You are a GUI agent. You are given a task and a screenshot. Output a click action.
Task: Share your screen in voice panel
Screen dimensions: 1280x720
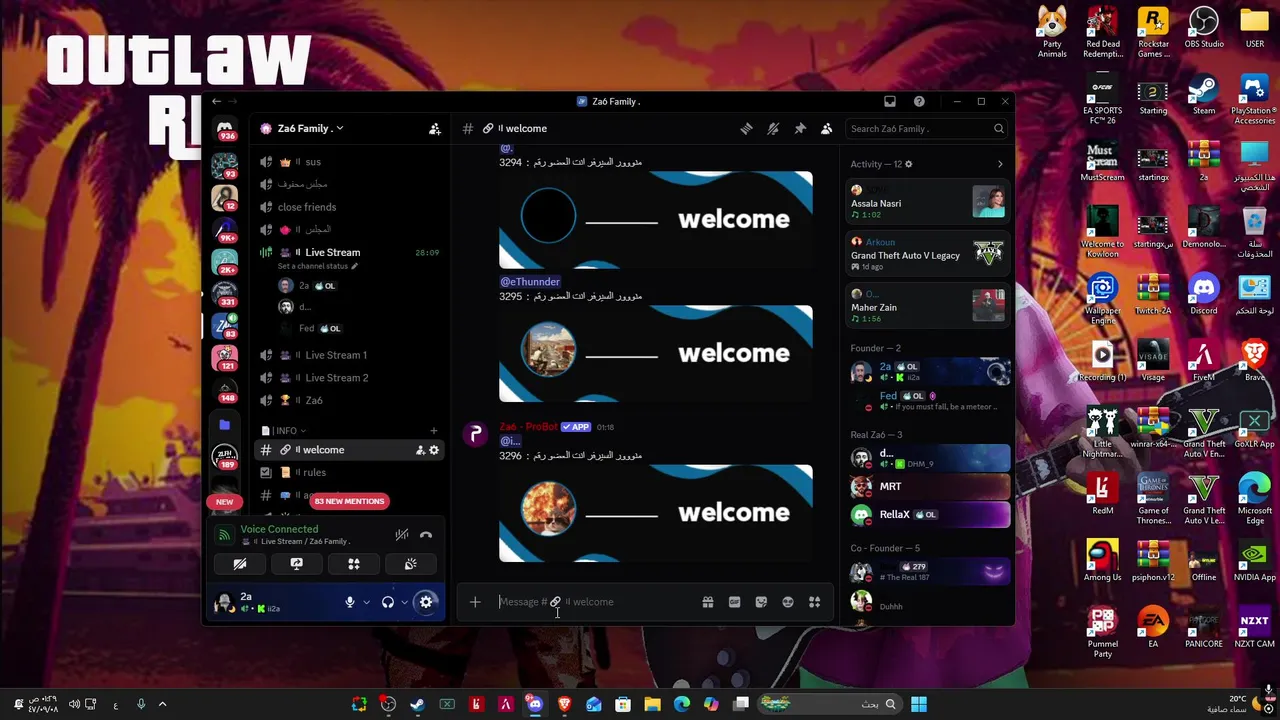[296, 564]
